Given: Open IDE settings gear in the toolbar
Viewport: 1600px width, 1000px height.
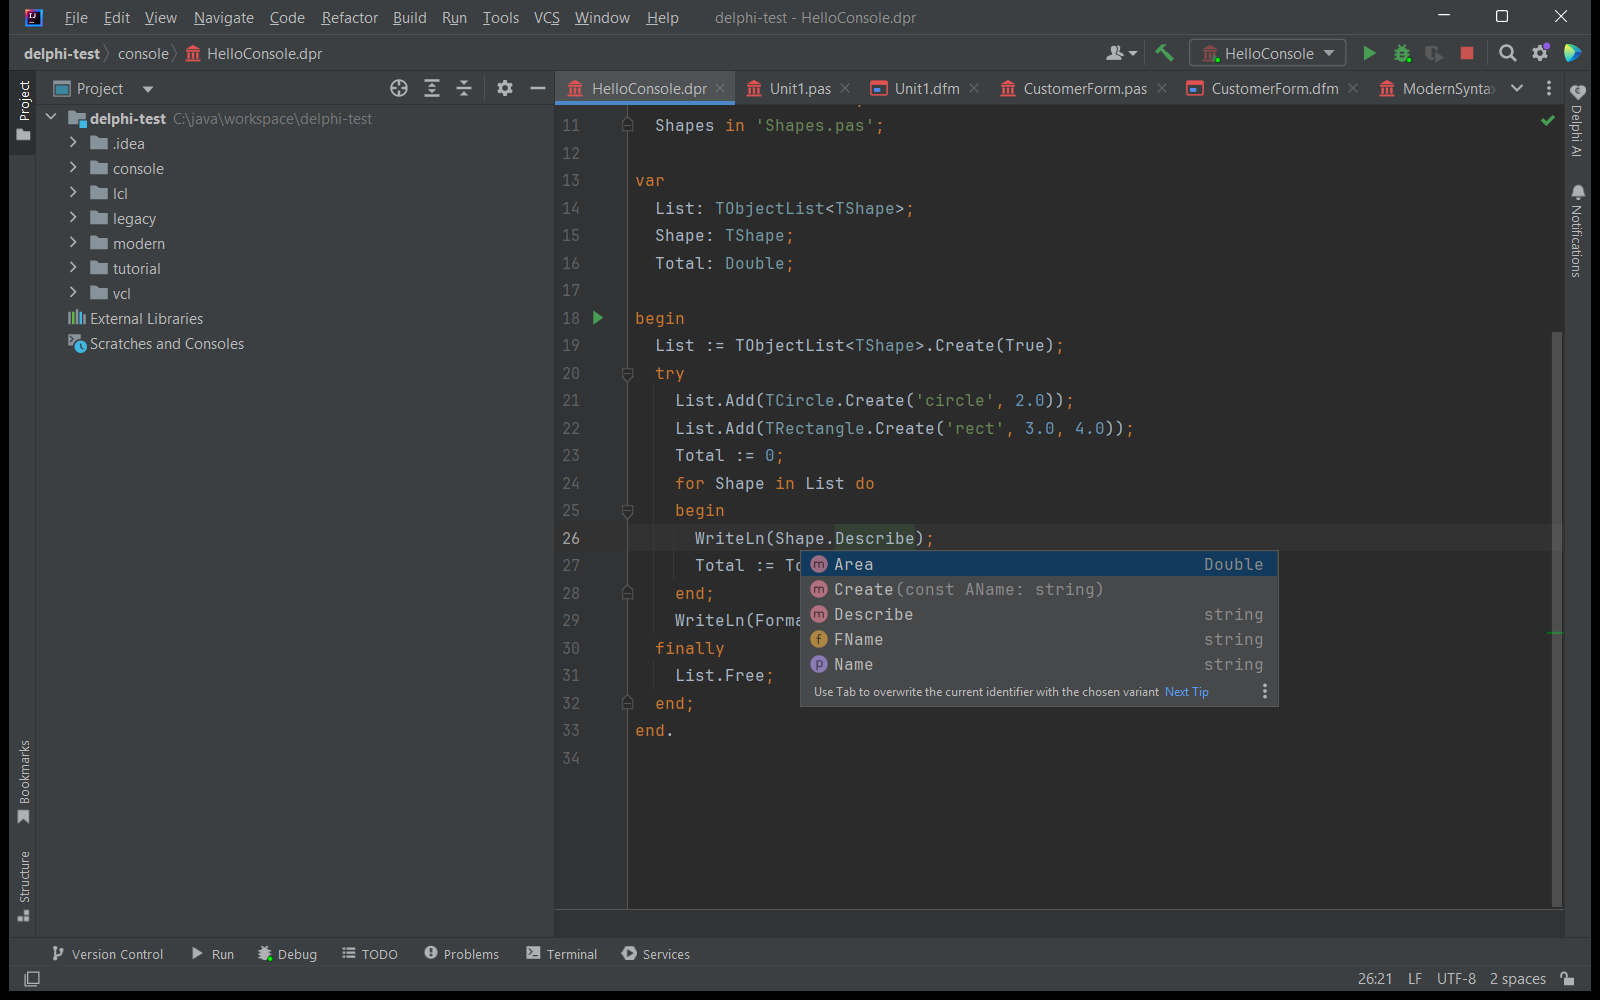Looking at the screenshot, I should (x=1540, y=53).
